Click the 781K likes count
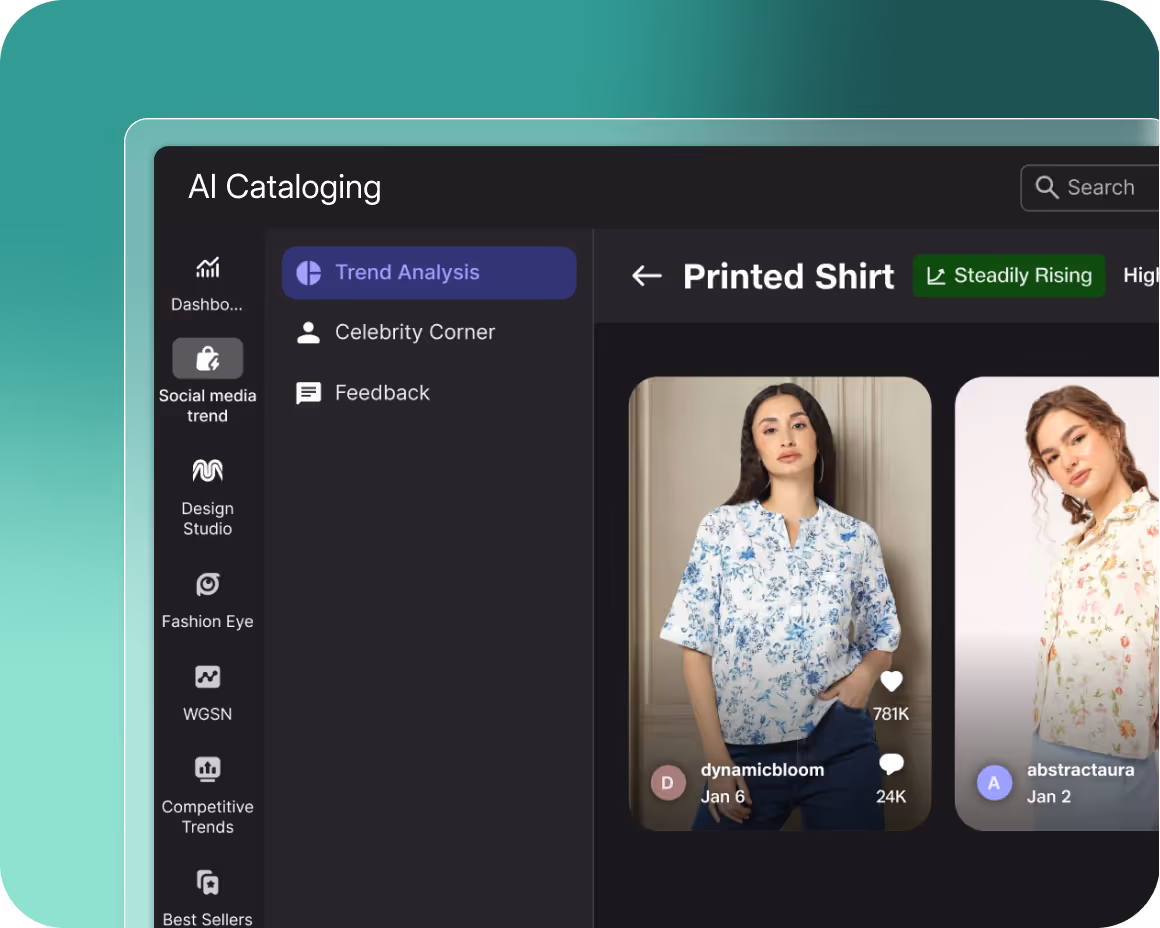This screenshot has width=1160, height=928. tap(891, 714)
